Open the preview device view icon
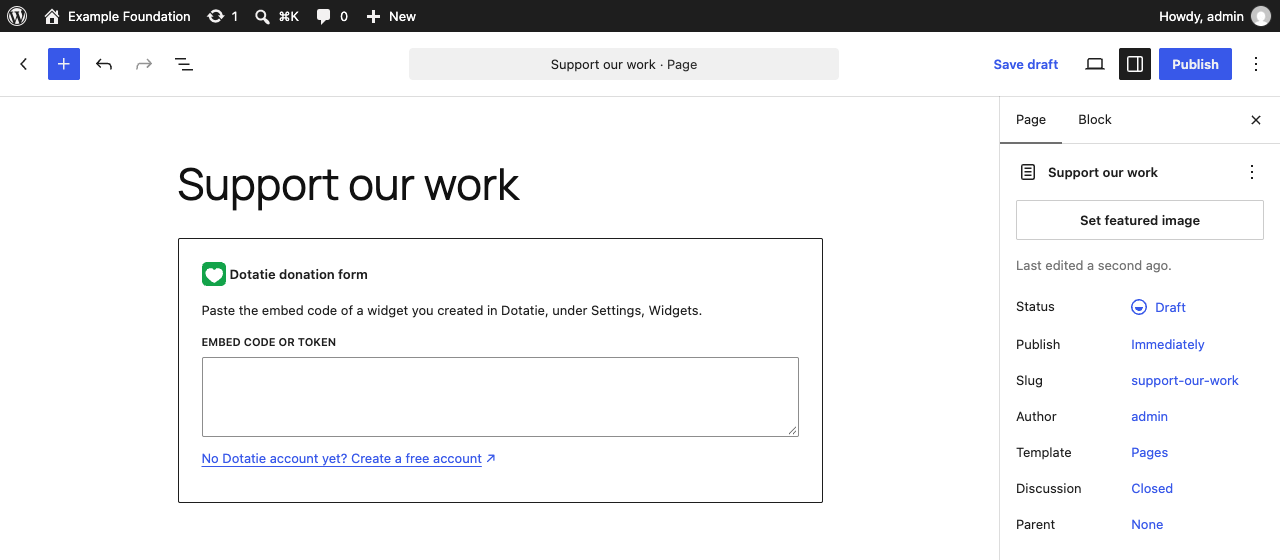The height and width of the screenshot is (560, 1280). (x=1095, y=64)
